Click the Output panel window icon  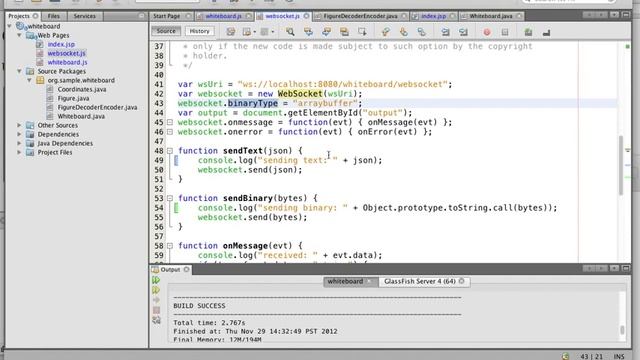tap(155, 269)
